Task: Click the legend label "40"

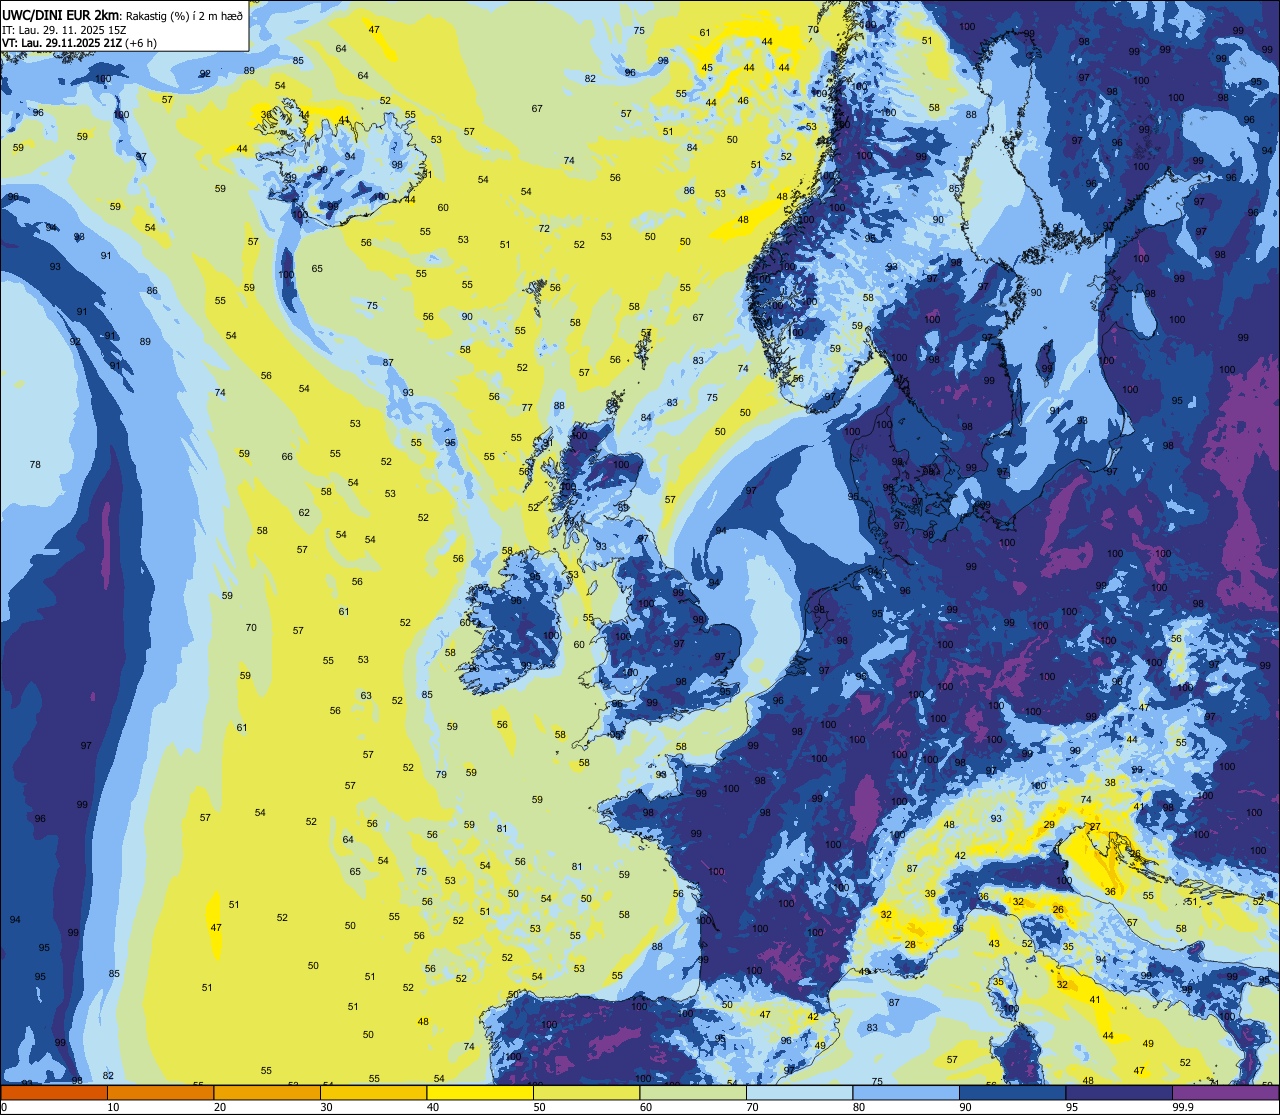Action: click(x=433, y=1107)
